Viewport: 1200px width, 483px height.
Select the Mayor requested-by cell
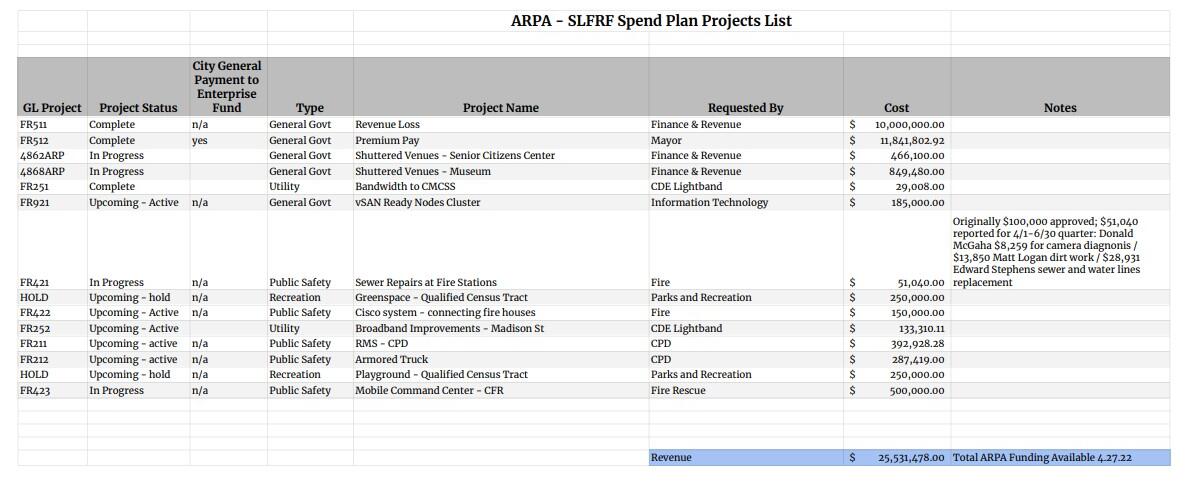coord(666,141)
